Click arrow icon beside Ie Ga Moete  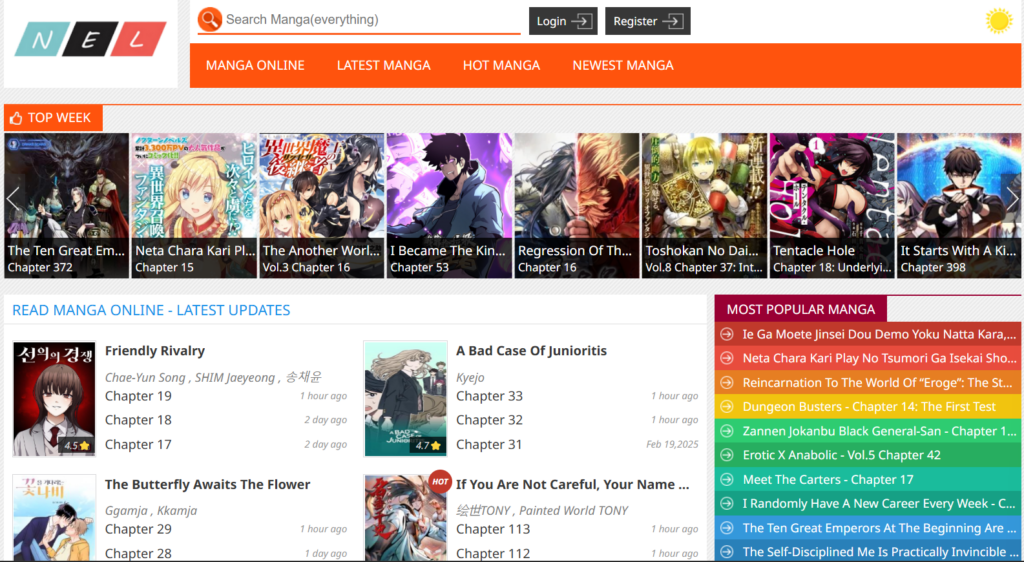[x=726, y=334]
